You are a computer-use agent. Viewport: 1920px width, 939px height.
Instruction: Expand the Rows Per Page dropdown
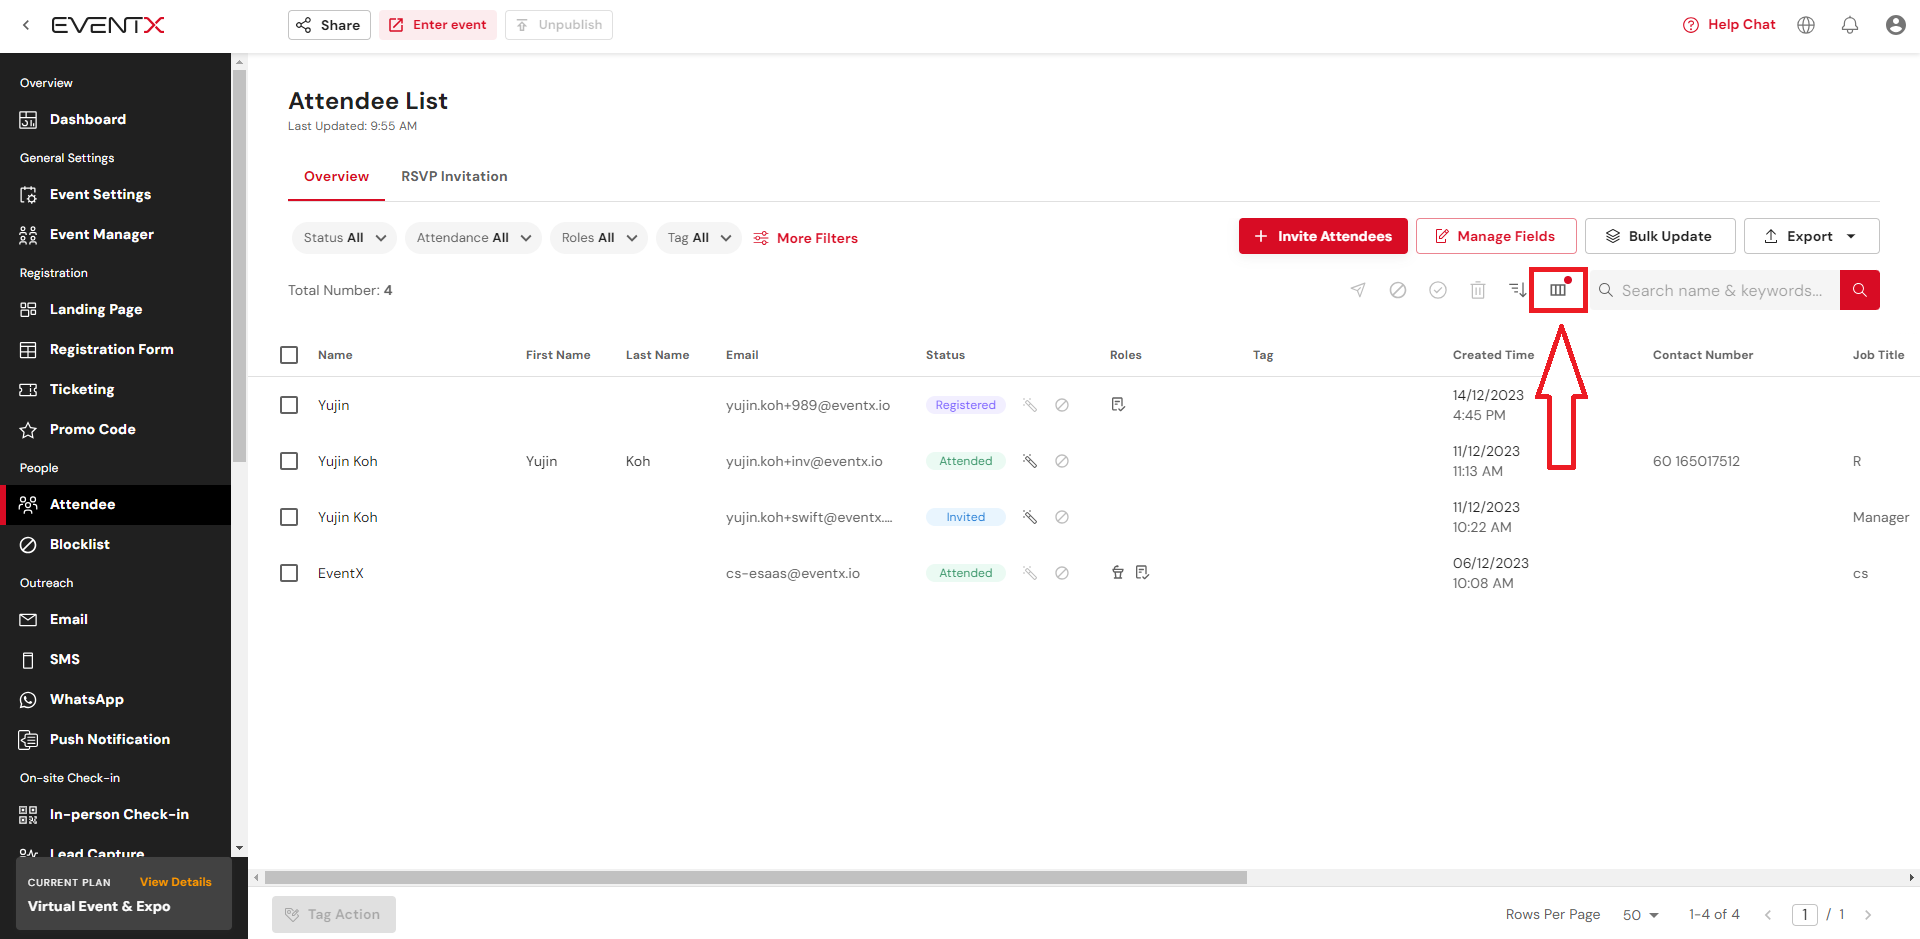tap(1640, 915)
